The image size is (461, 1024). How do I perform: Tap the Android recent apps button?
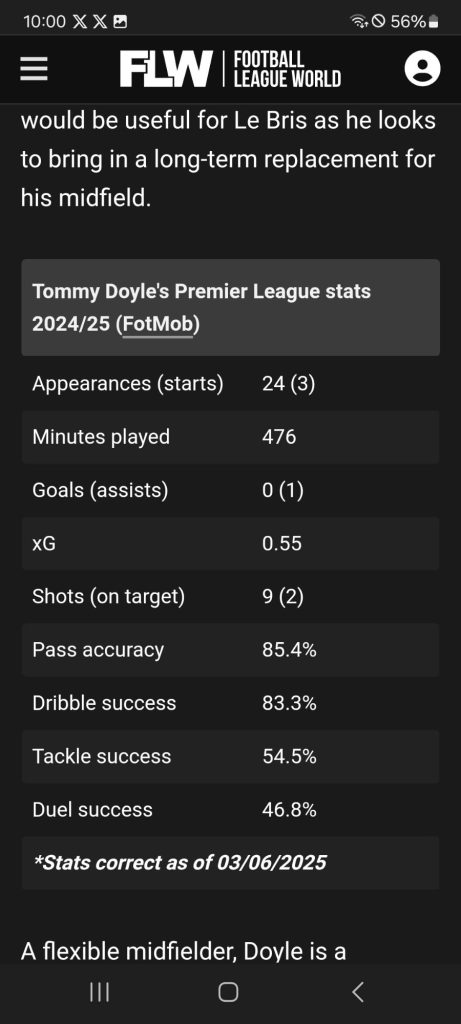(99, 993)
